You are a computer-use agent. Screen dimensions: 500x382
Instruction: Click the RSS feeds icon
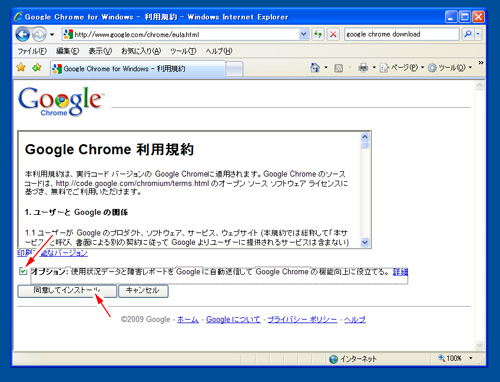tap(338, 68)
